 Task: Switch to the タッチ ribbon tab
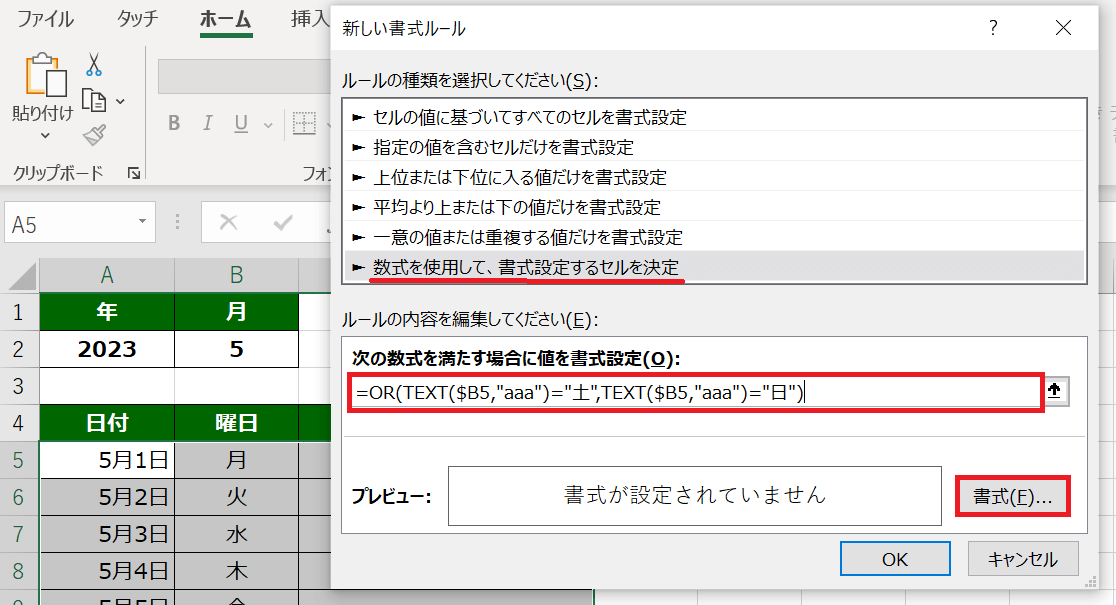click(x=137, y=19)
